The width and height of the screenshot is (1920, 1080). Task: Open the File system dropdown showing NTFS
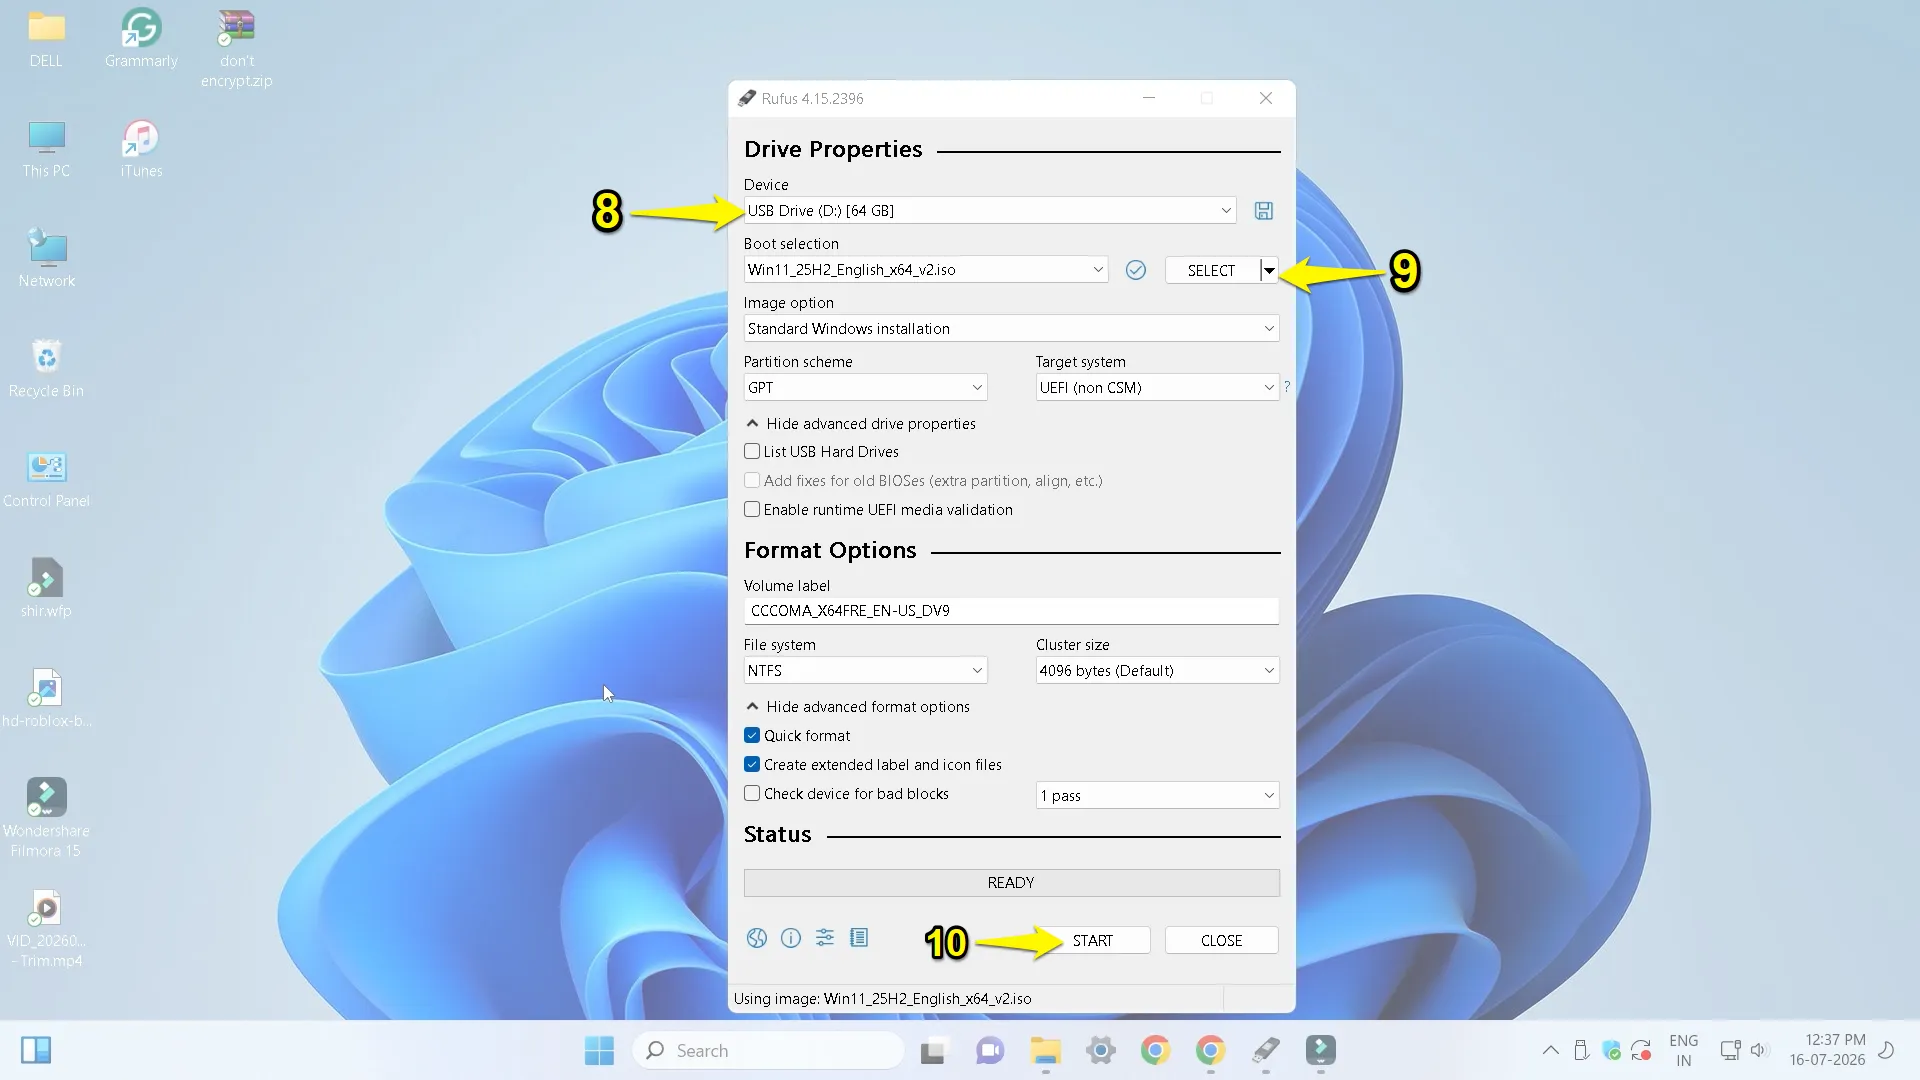point(865,671)
